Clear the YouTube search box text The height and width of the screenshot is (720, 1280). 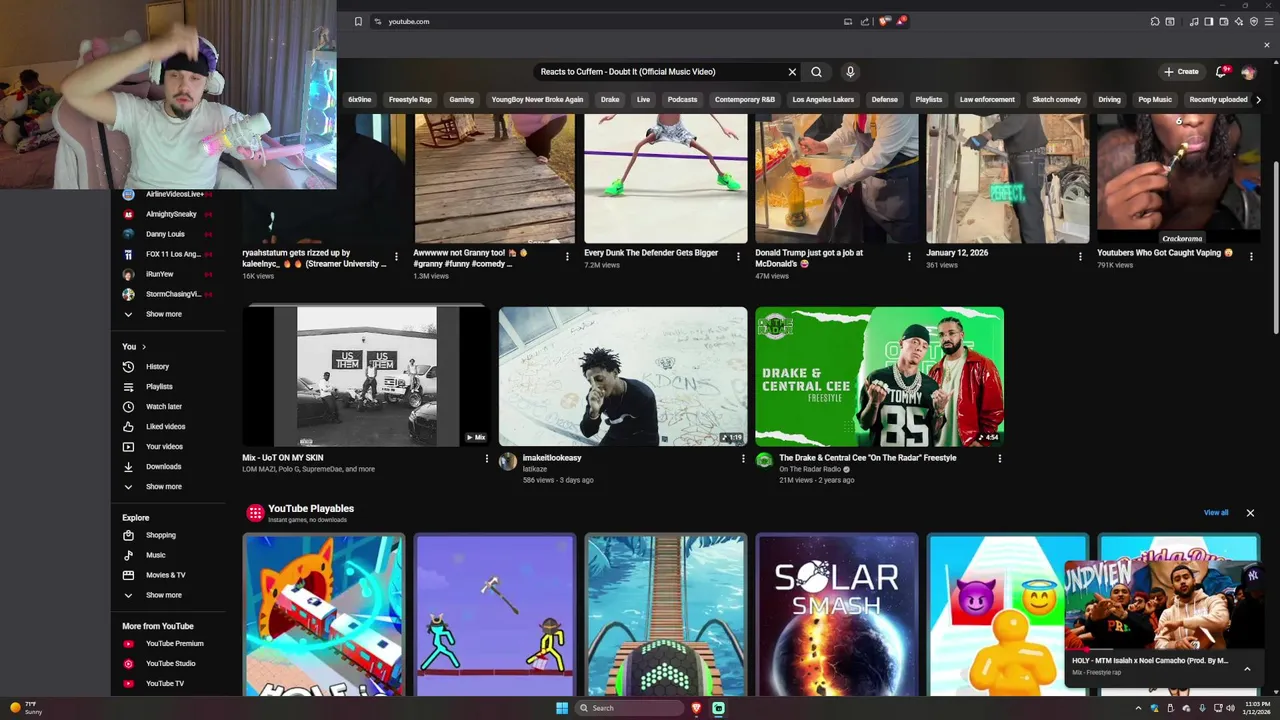(x=792, y=72)
